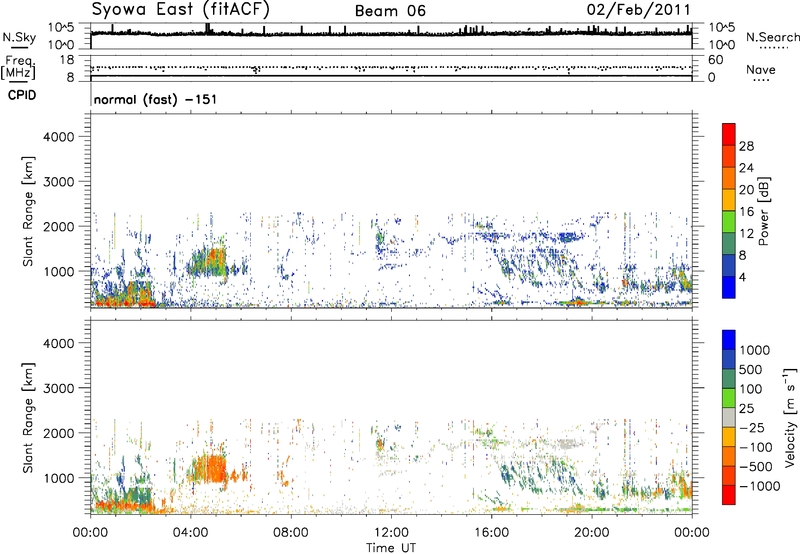Click the date '02/Feb/2011'
800x554 pixels.
coord(638,9)
